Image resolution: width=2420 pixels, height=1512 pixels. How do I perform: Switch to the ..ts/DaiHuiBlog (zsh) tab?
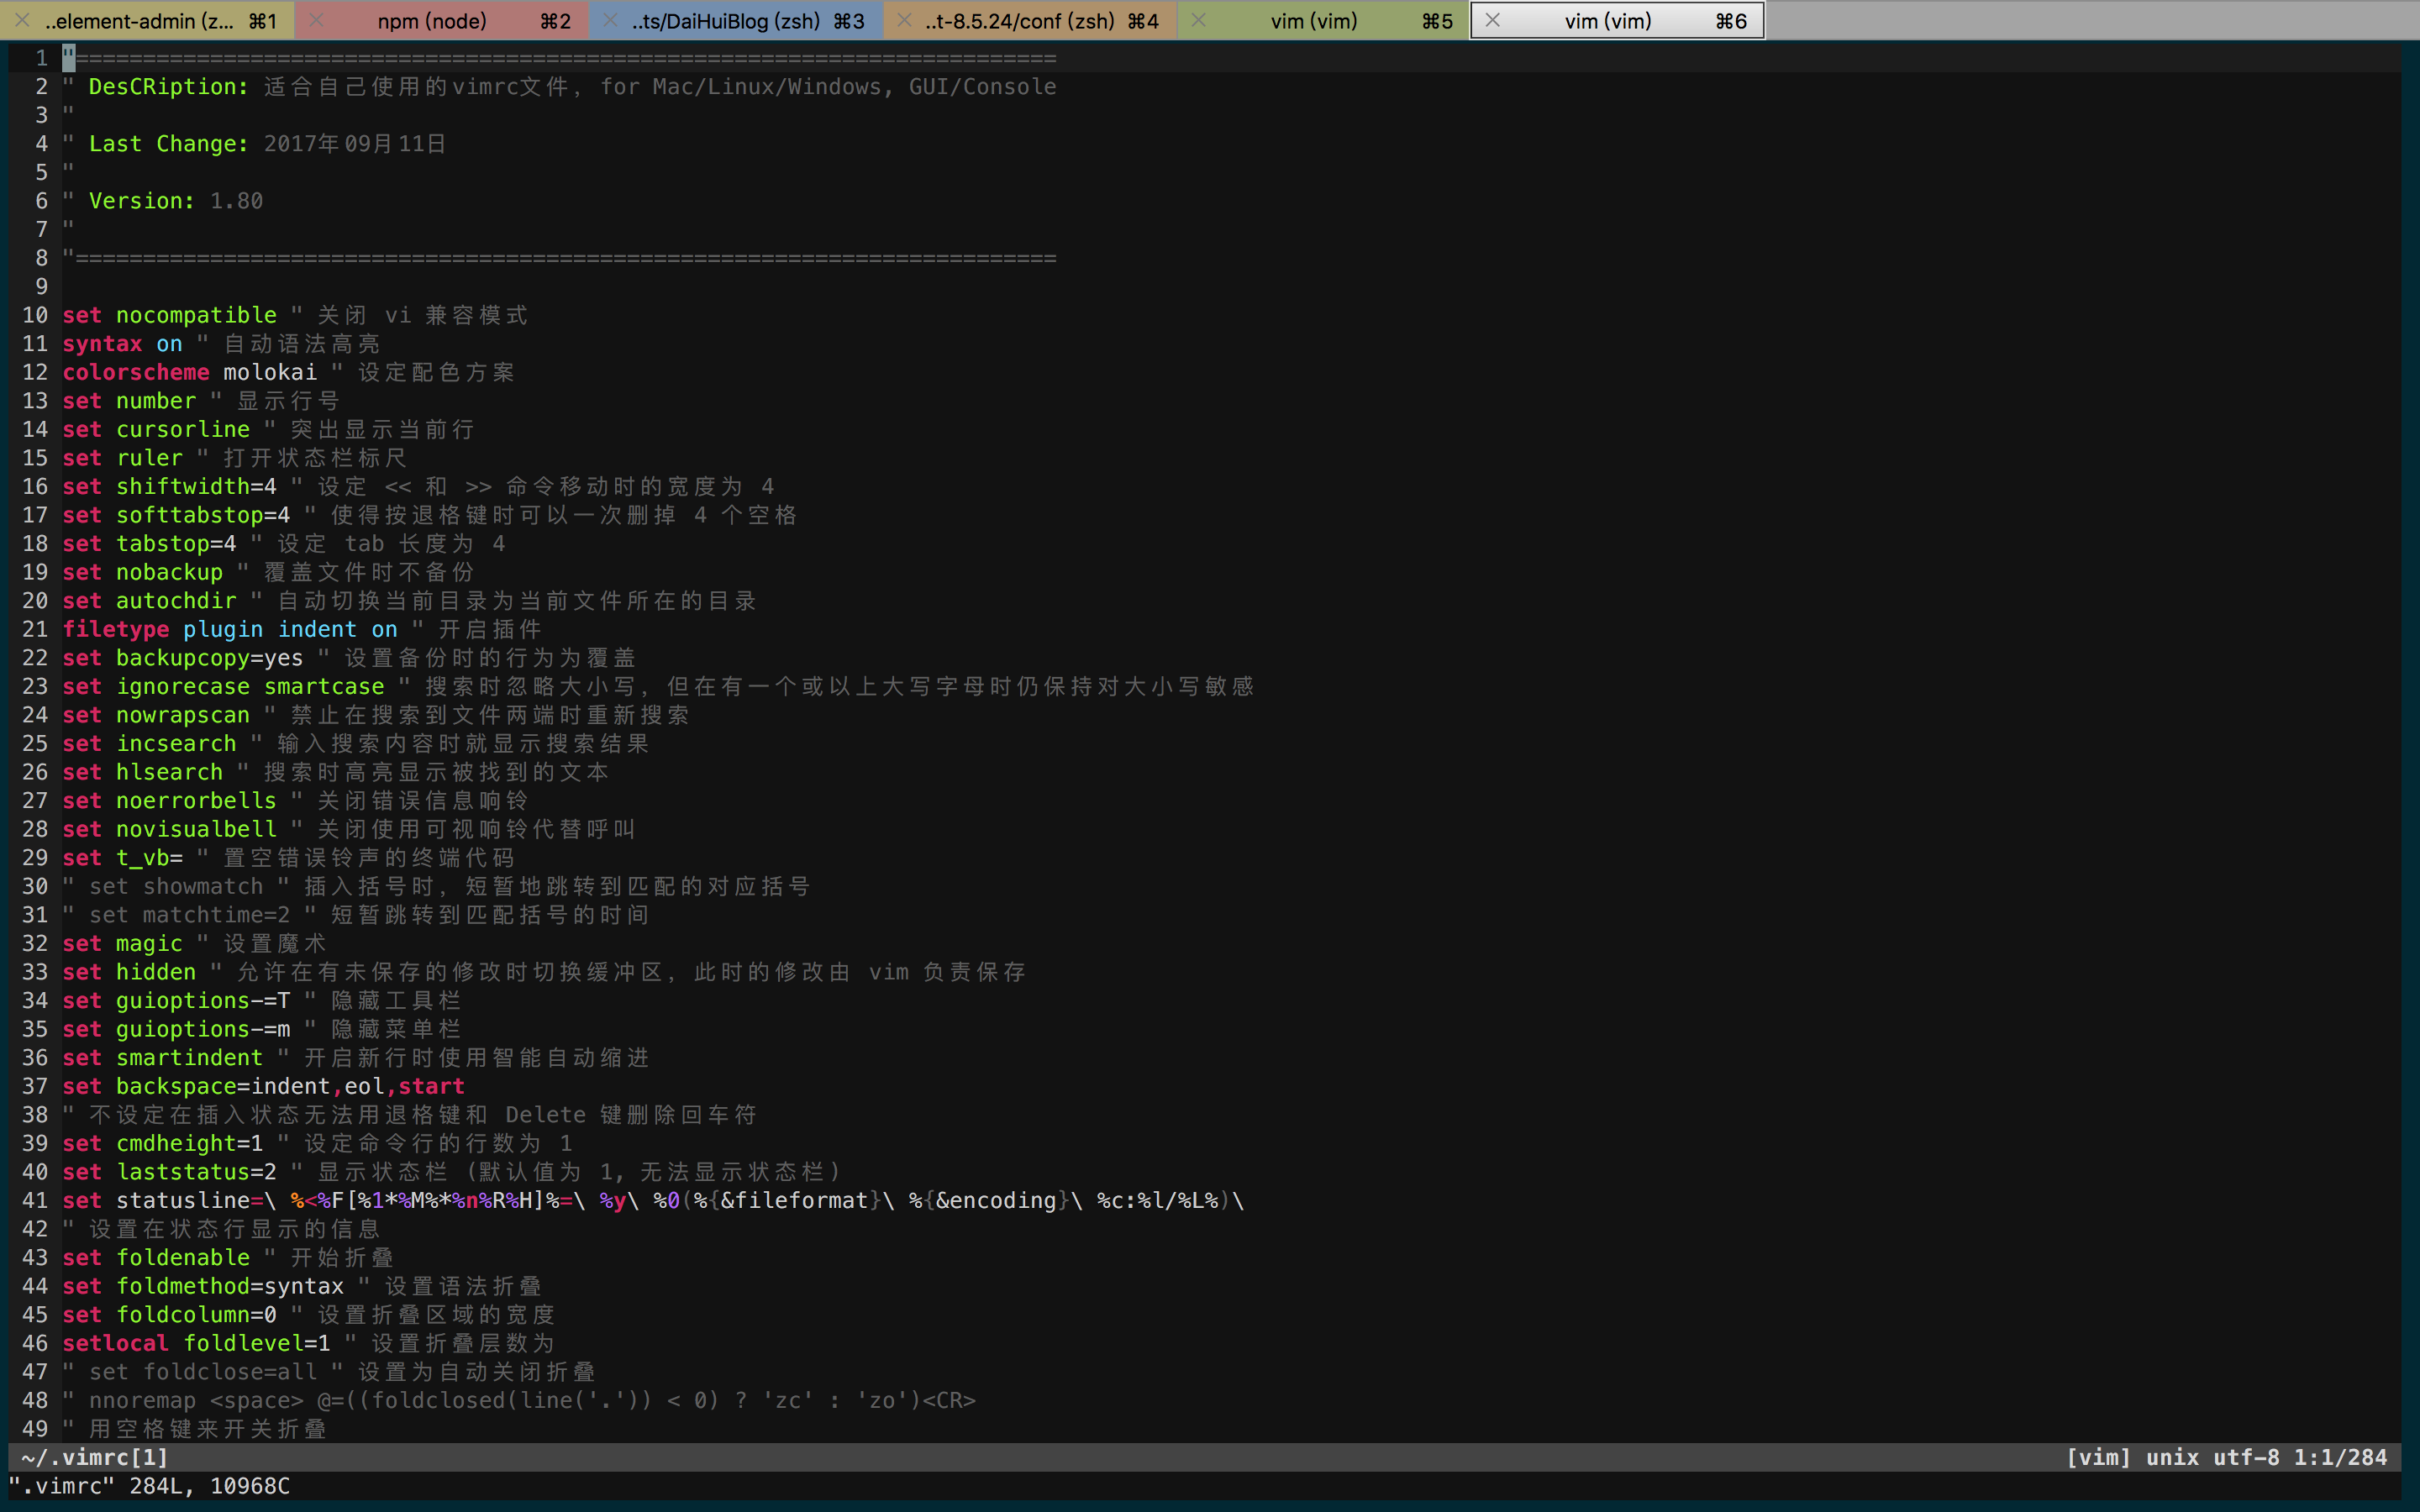(x=726, y=20)
